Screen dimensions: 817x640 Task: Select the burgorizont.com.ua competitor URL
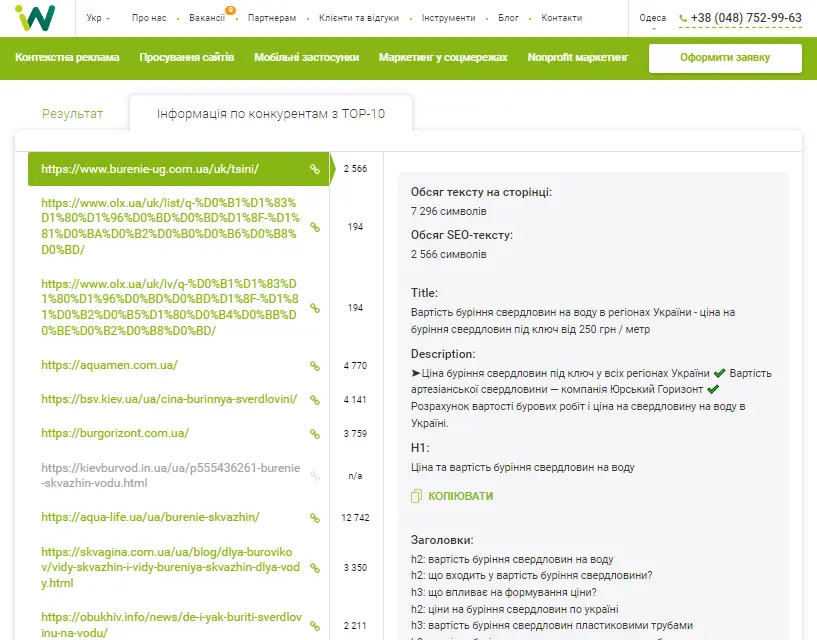115,433
